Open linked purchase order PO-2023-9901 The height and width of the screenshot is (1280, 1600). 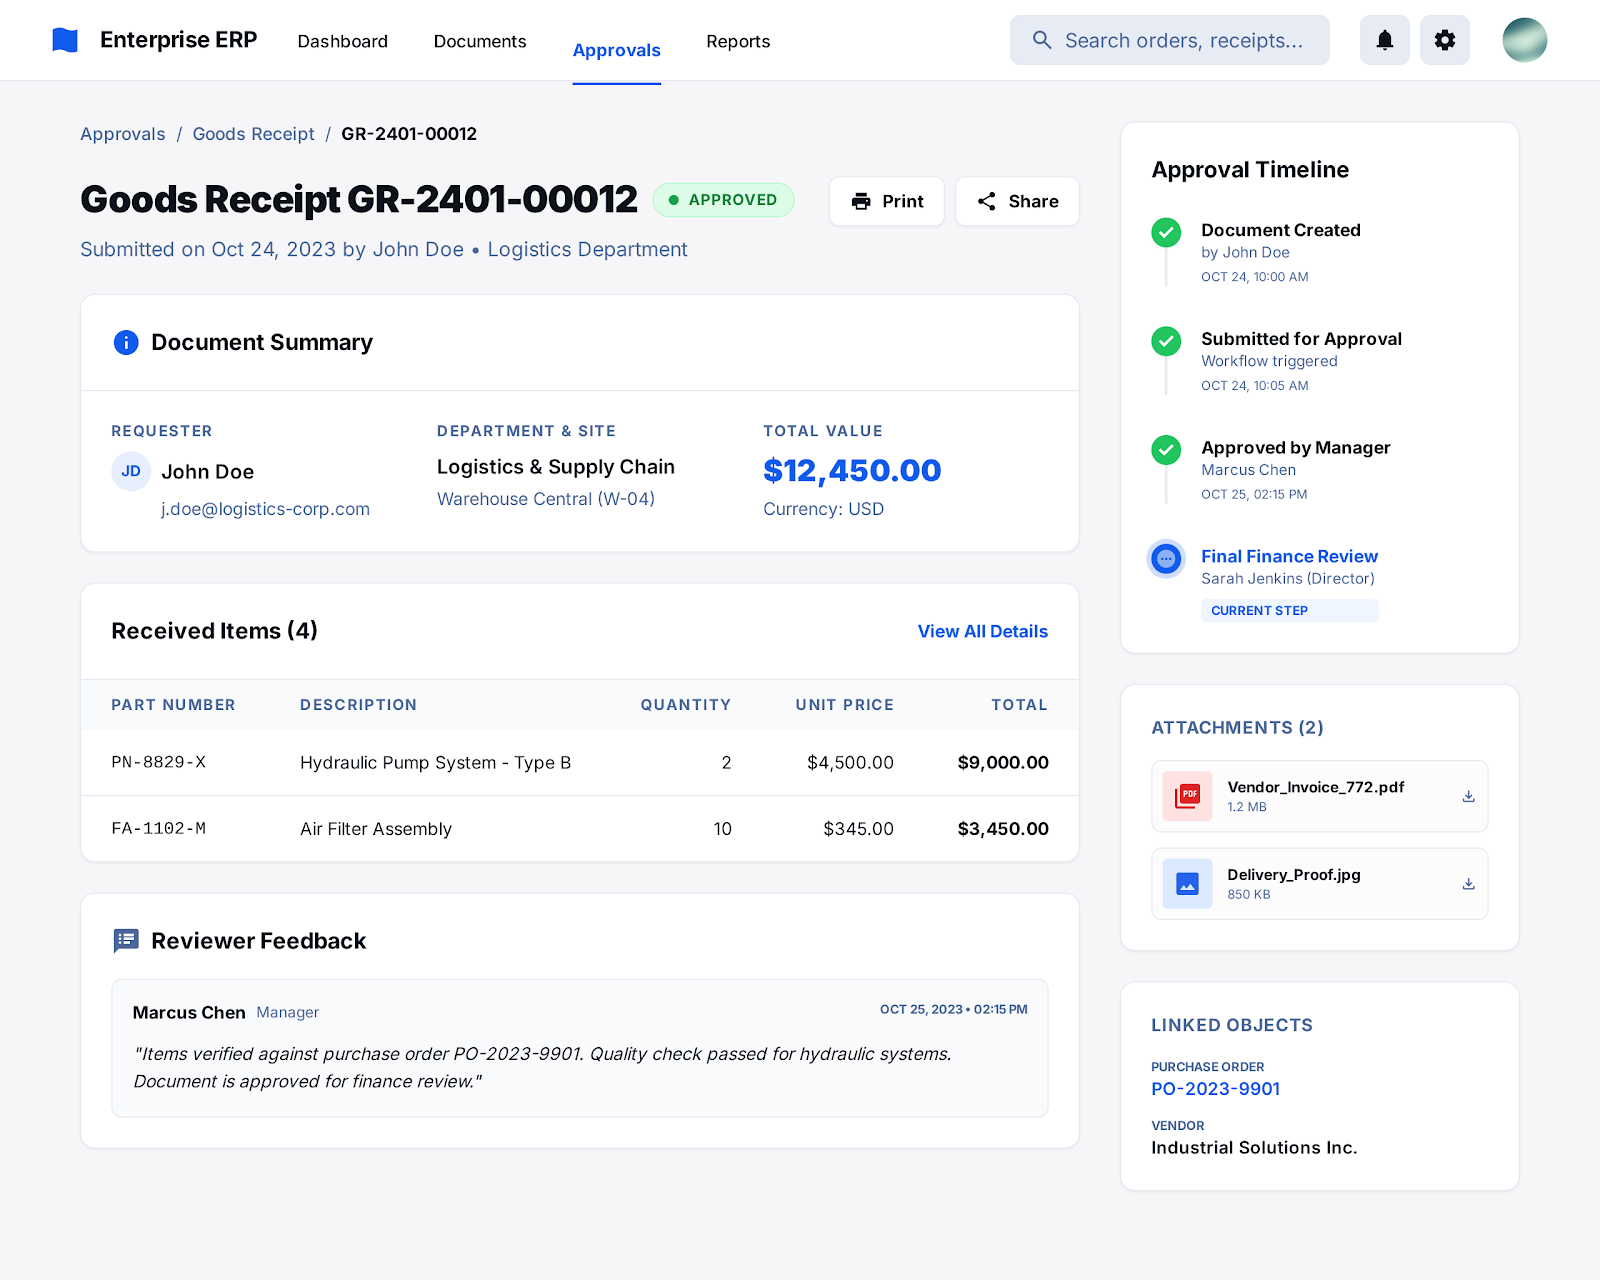pos(1215,1089)
